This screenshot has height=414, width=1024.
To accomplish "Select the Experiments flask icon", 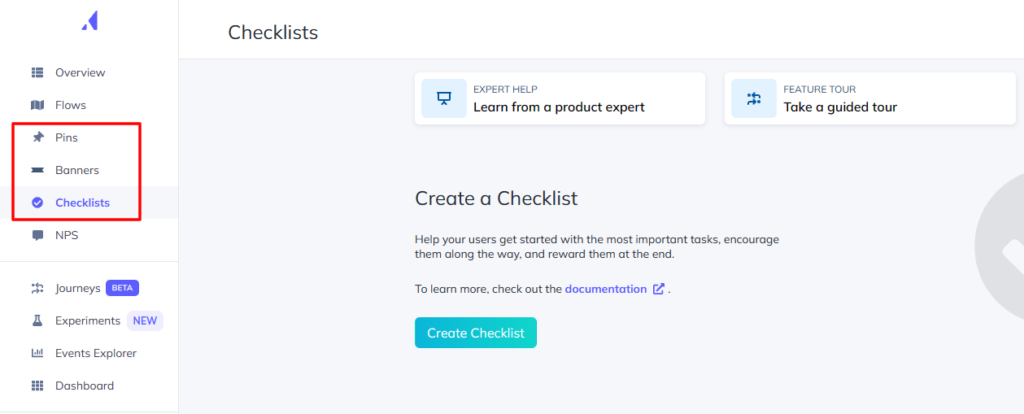I will (38, 321).
